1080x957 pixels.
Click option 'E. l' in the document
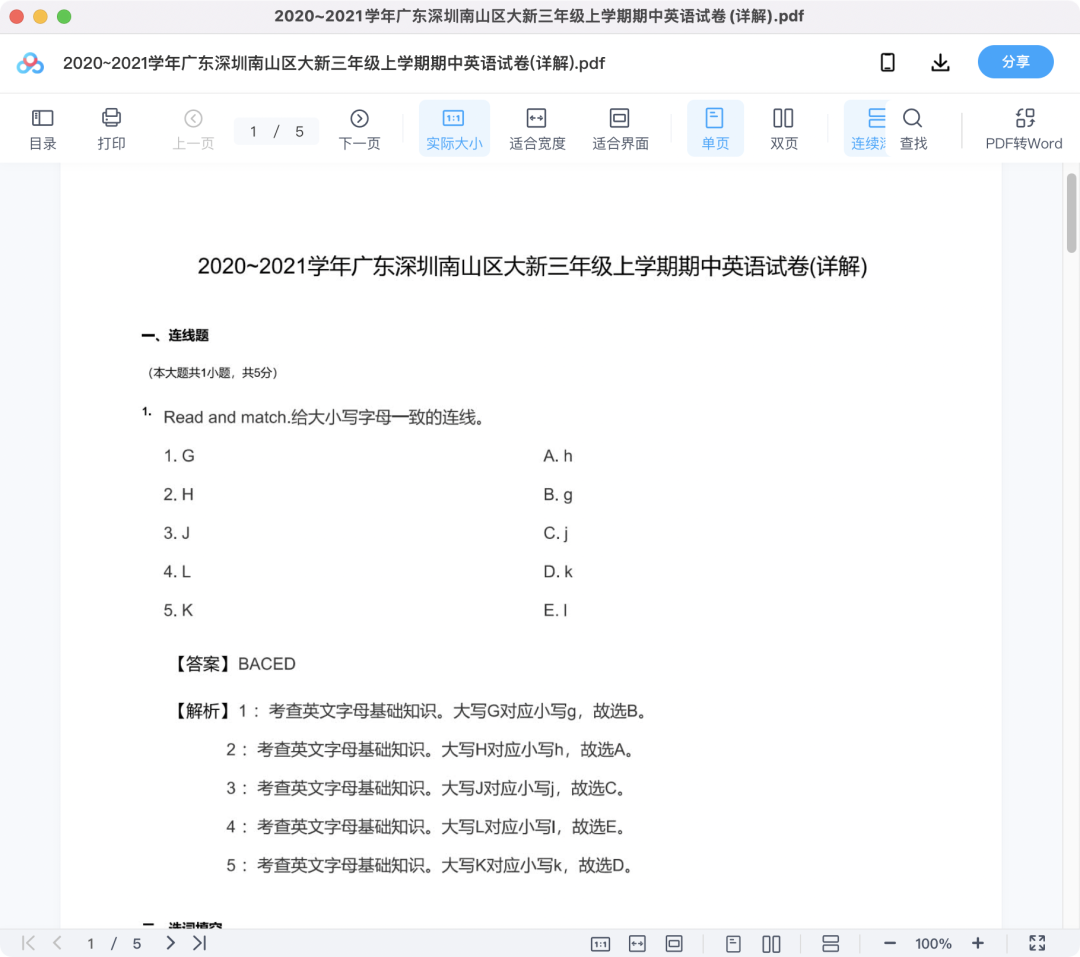click(555, 610)
